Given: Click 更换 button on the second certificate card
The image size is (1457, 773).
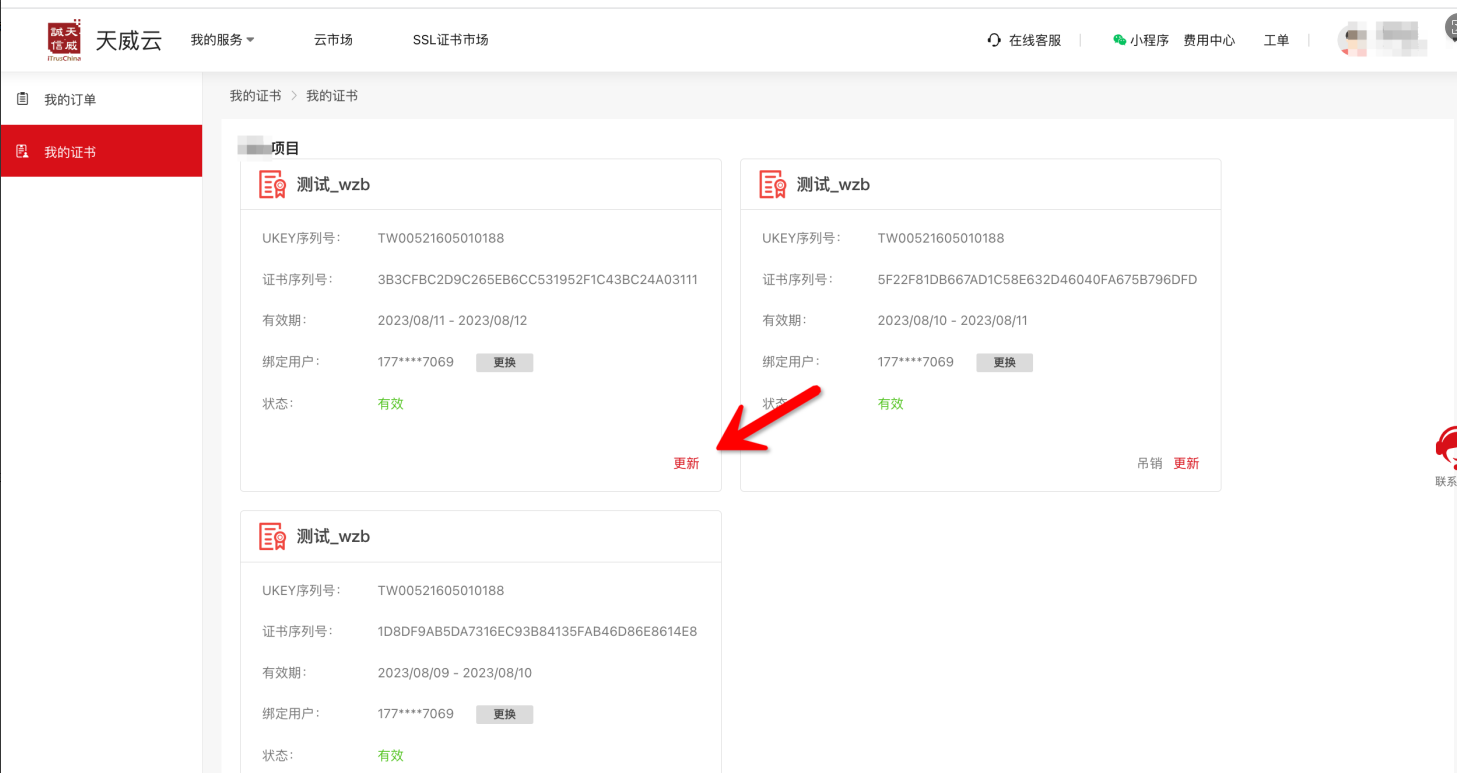Looking at the screenshot, I should coord(1004,362).
